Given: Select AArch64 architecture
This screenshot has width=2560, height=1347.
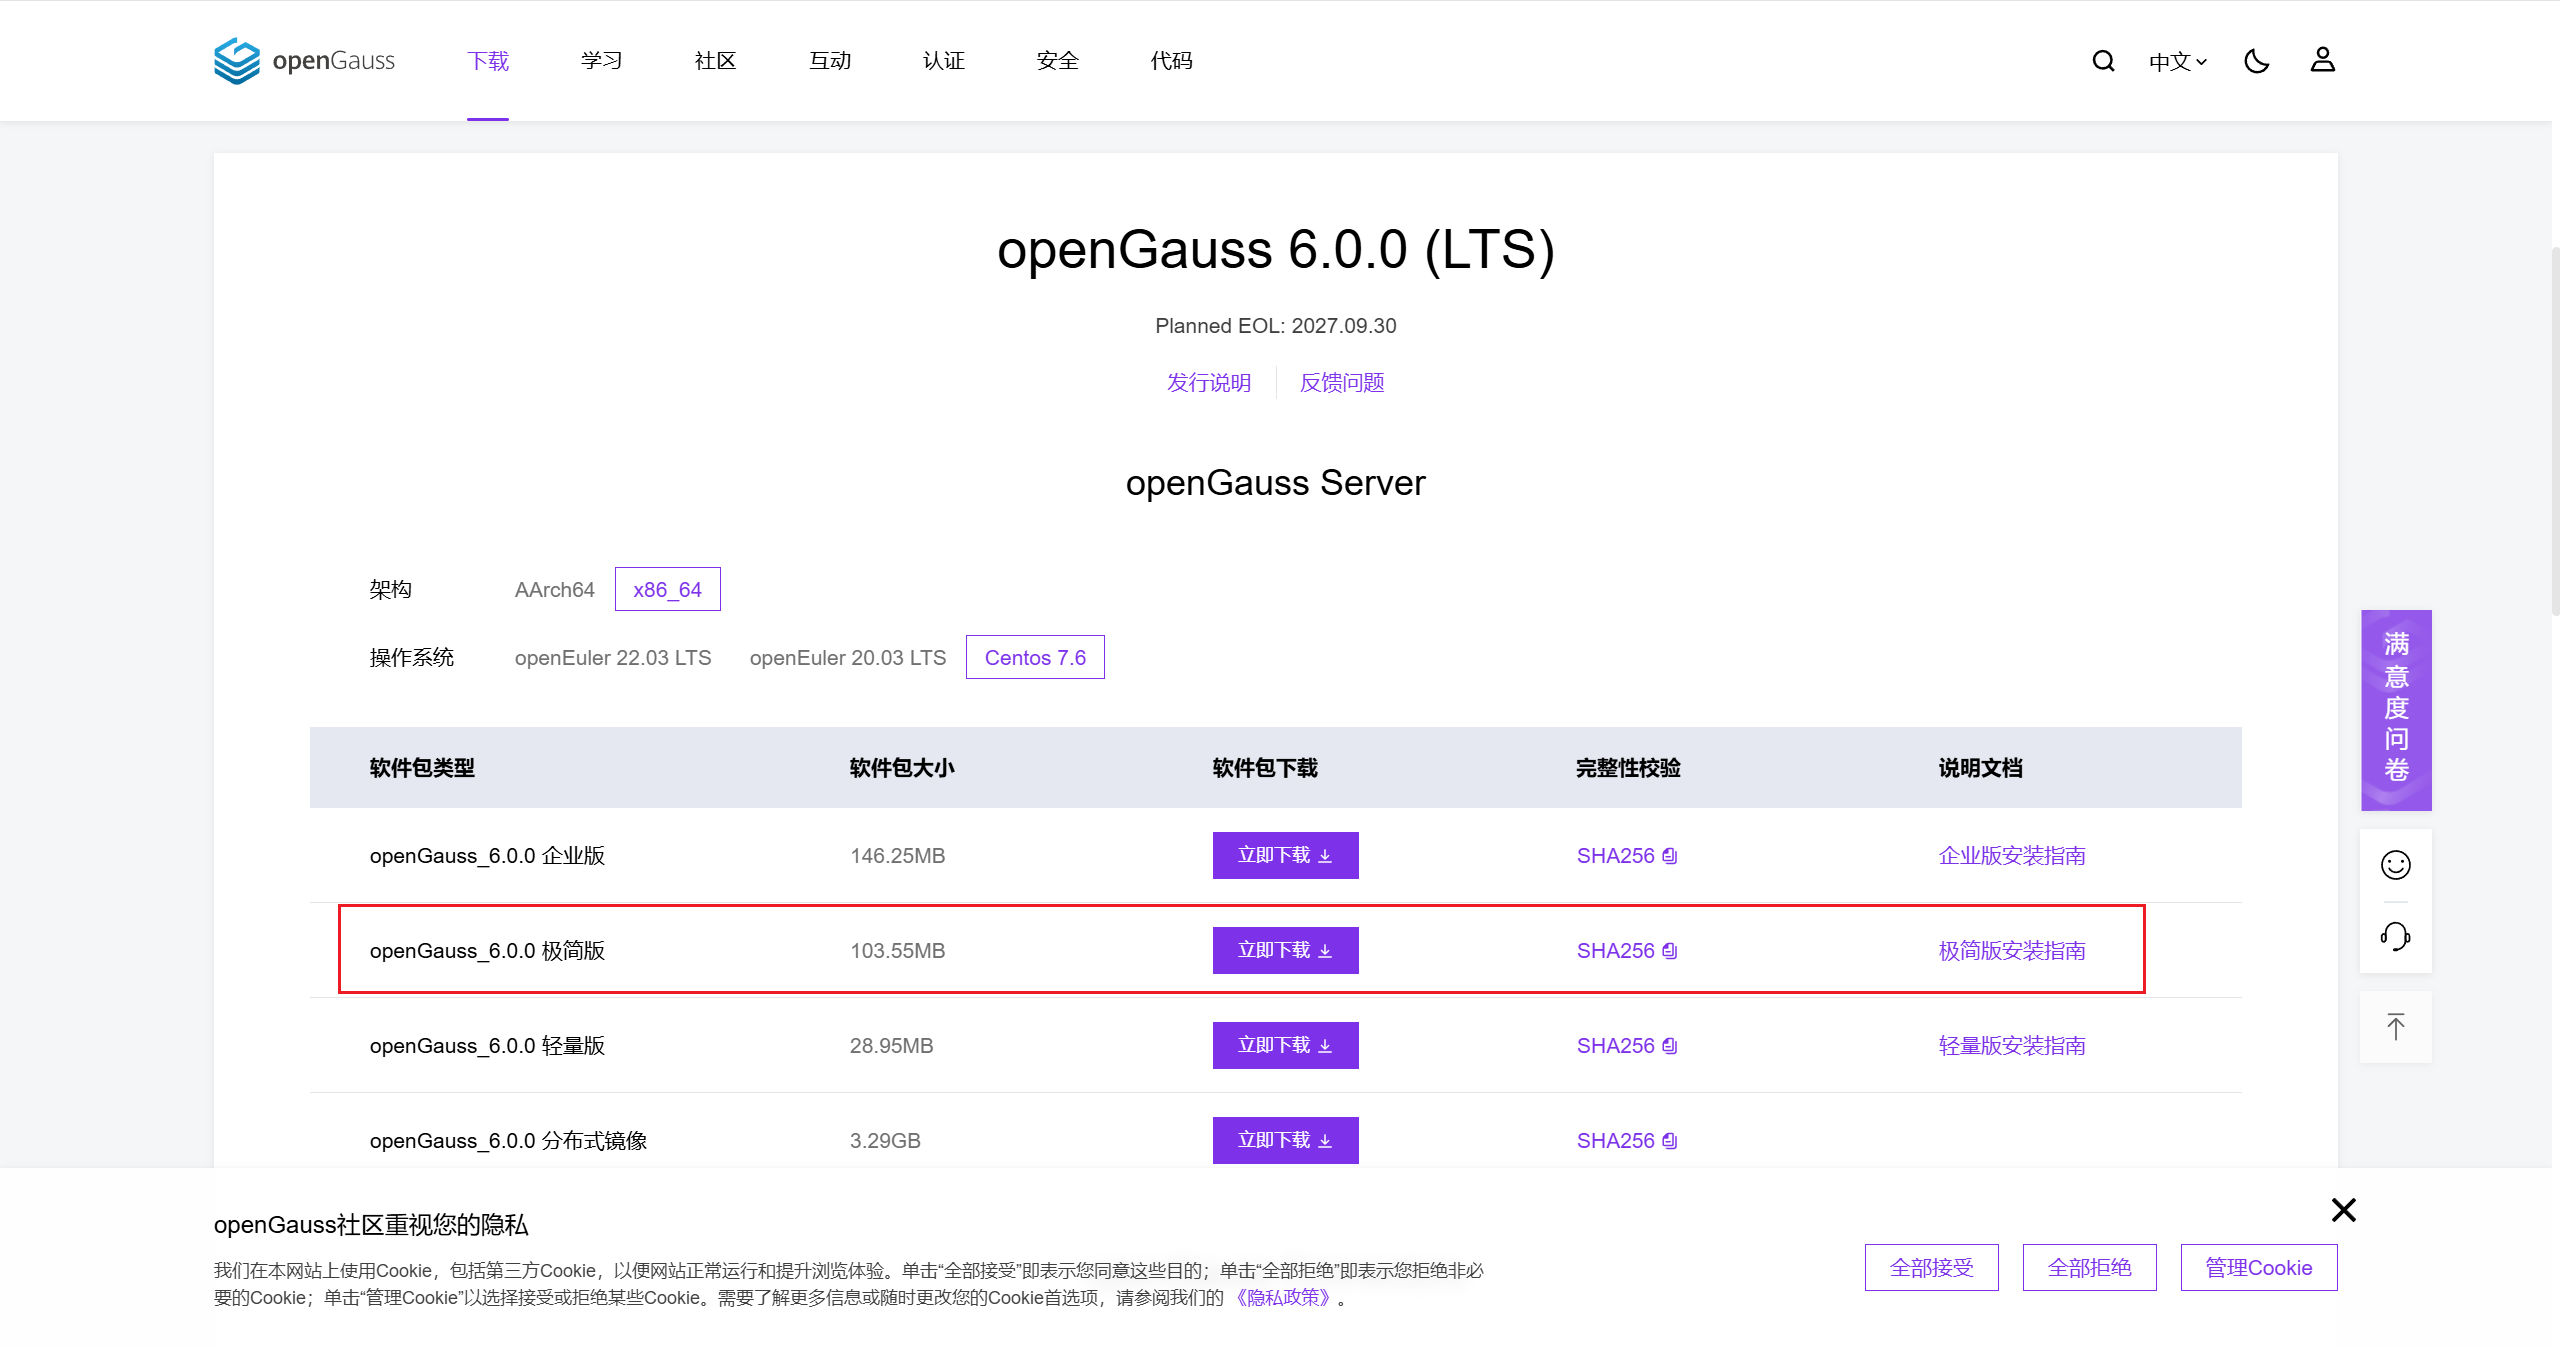Looking at the screenshot, I should click(554, 590).
